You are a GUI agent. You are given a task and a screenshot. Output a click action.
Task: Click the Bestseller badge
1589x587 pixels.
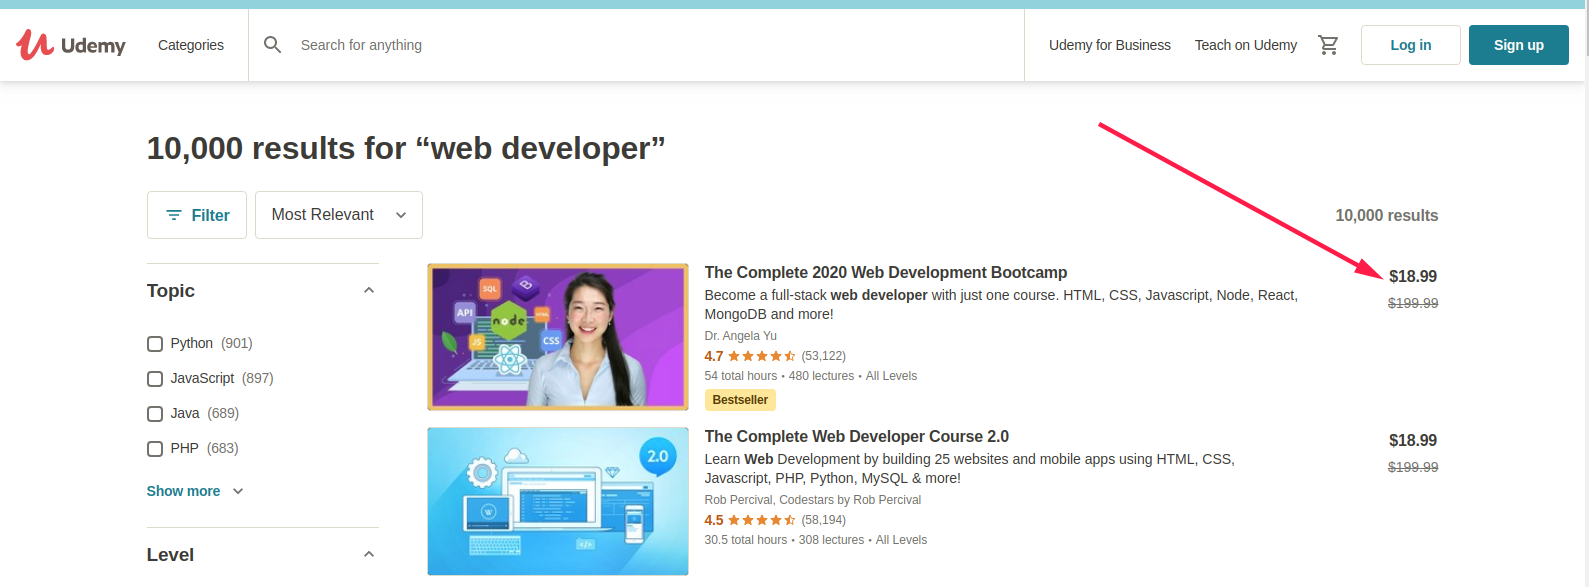[x=740, y=400]
